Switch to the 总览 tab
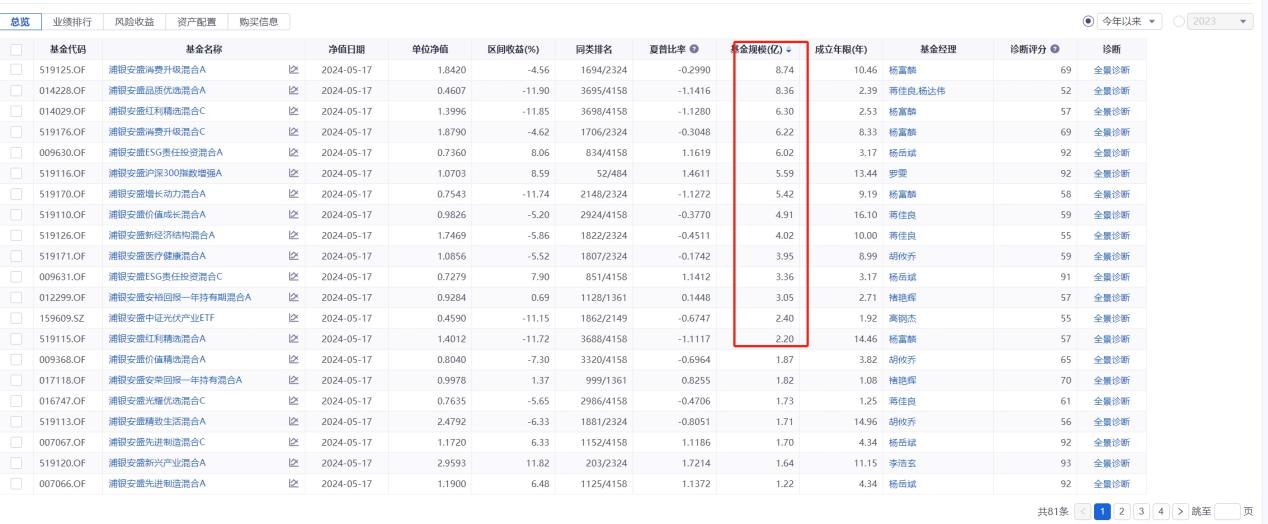This screenshot has width=1268, height=524. coord(20,21)
